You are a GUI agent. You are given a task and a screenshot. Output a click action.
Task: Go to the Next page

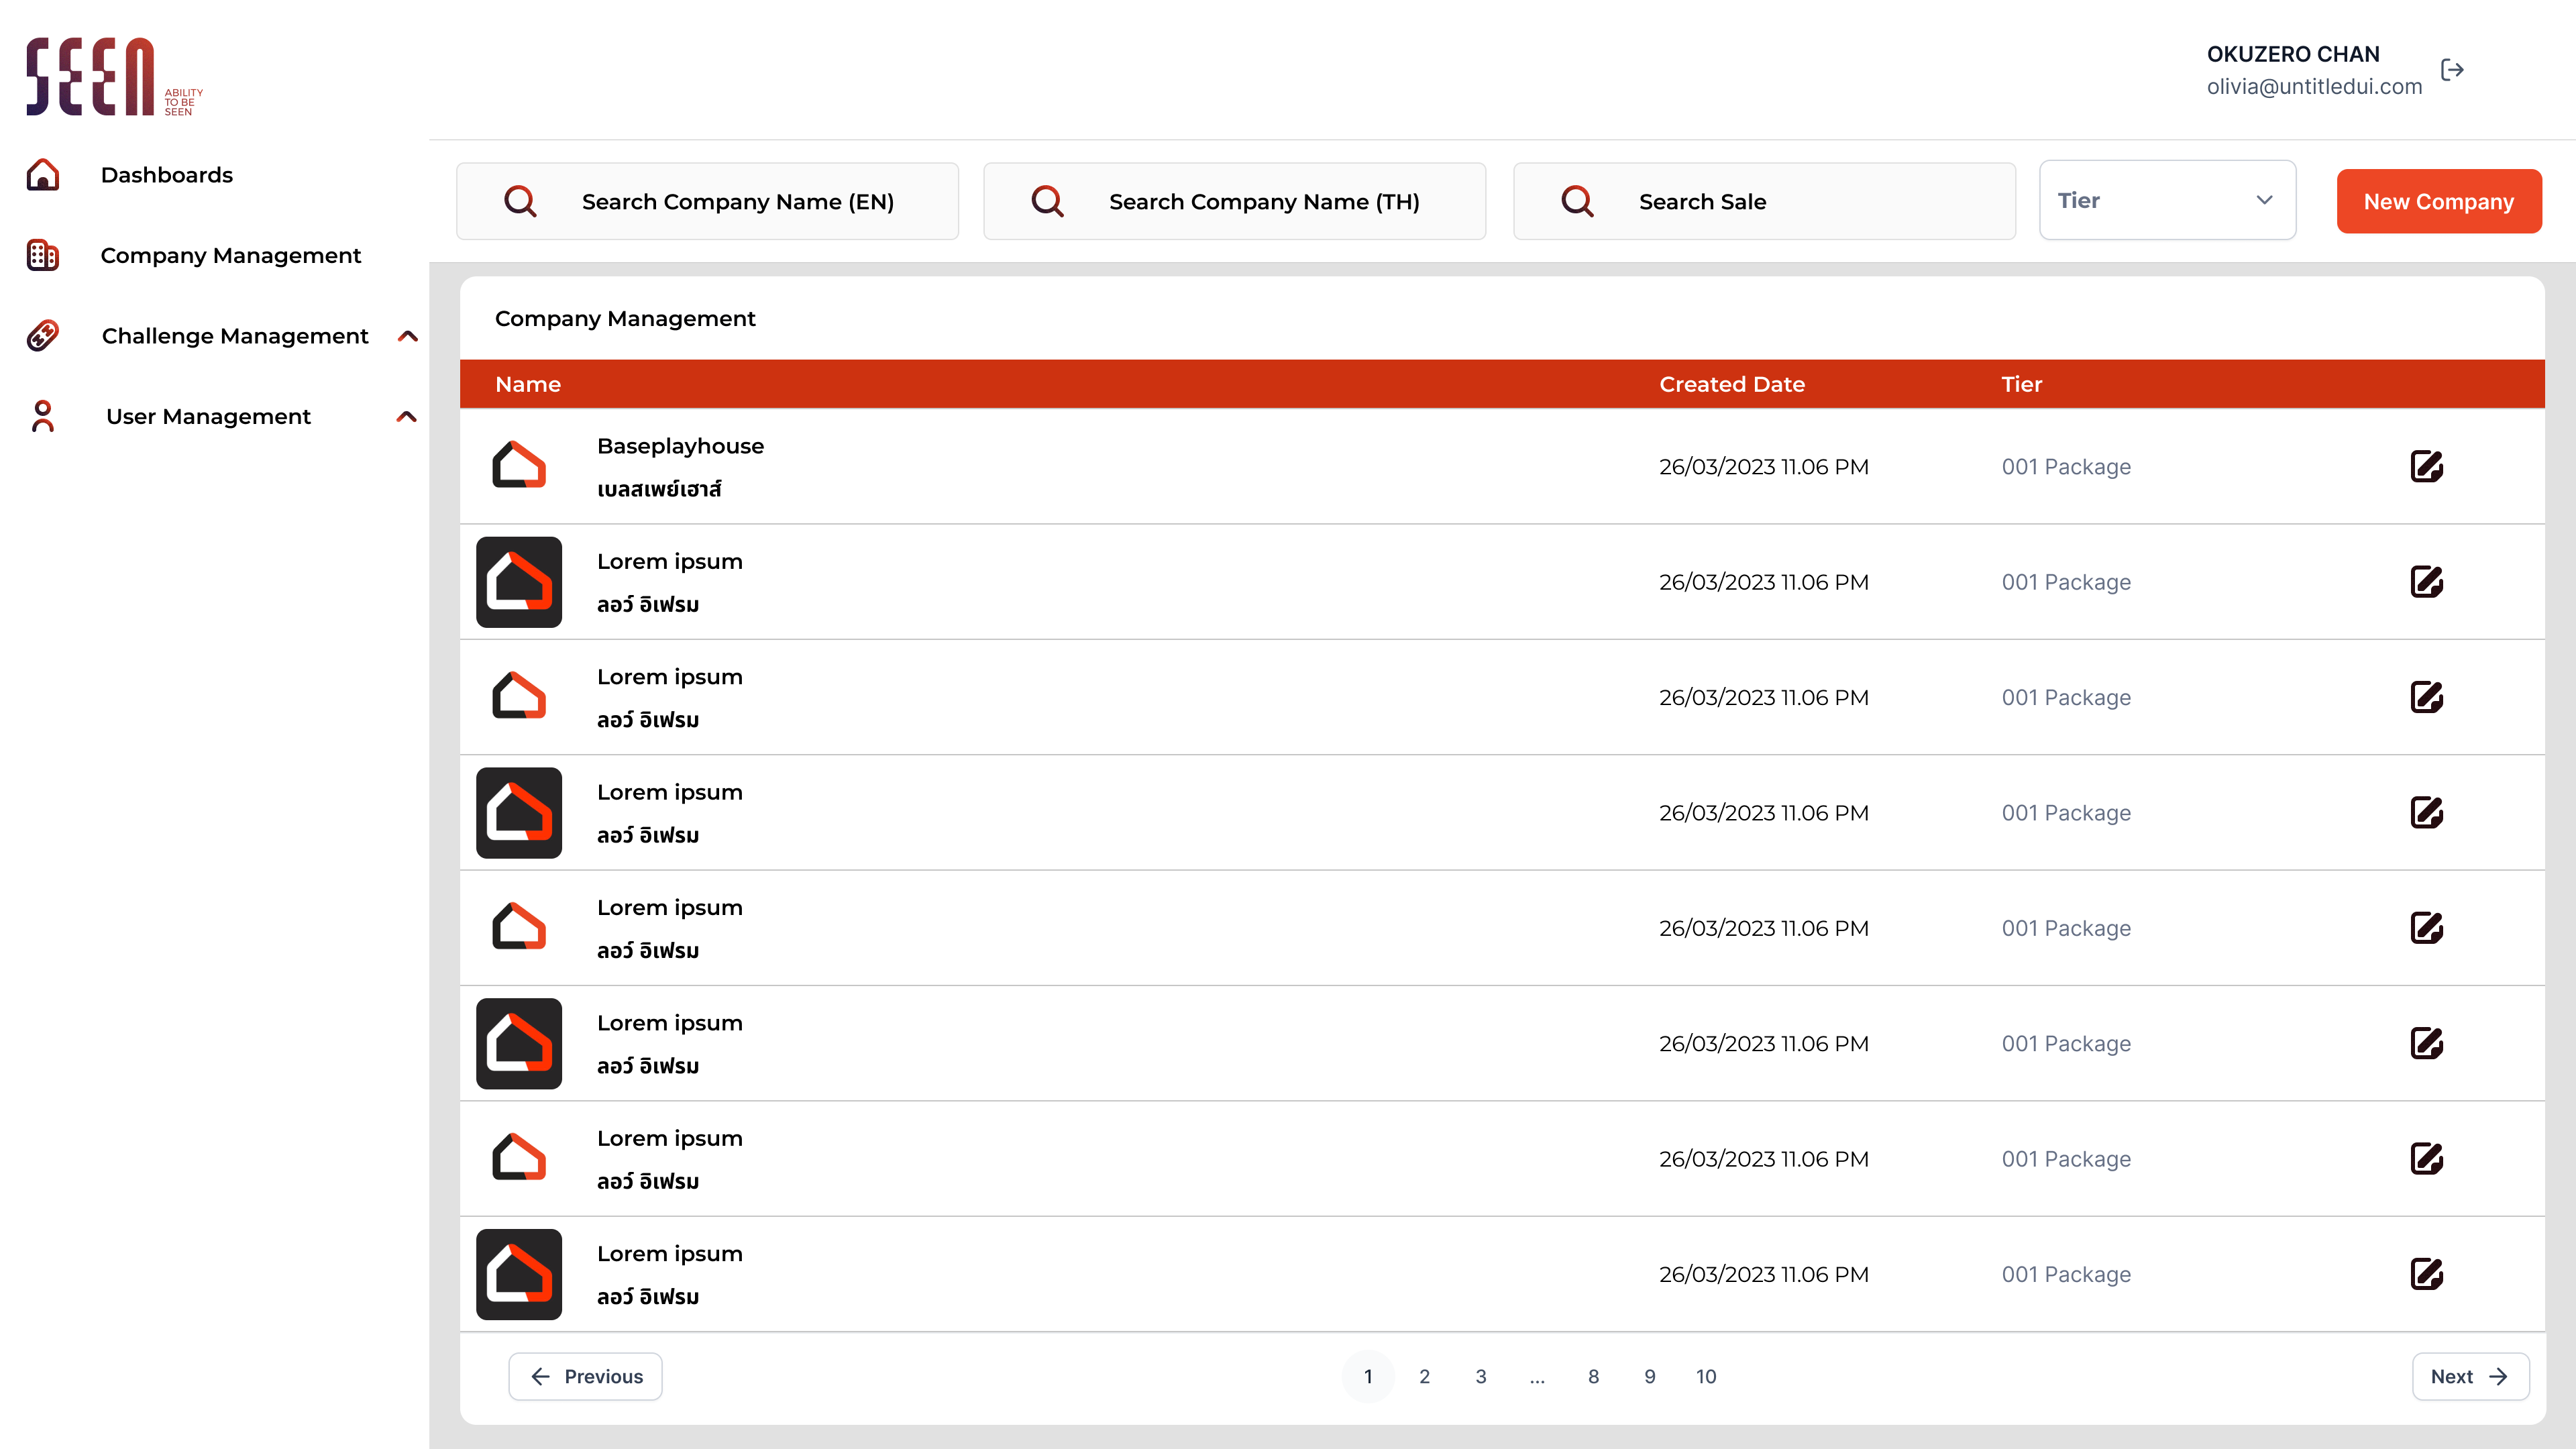[x=2470, y=1377]
